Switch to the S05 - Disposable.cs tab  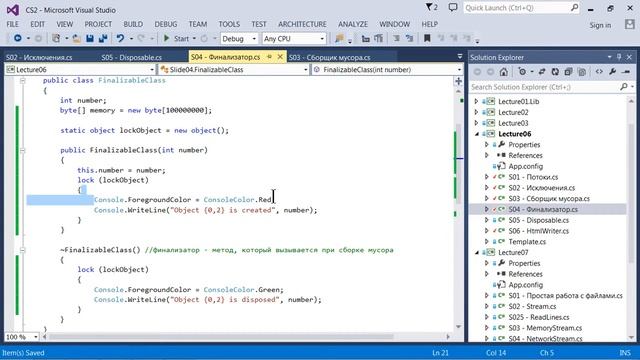pos(131,57)
